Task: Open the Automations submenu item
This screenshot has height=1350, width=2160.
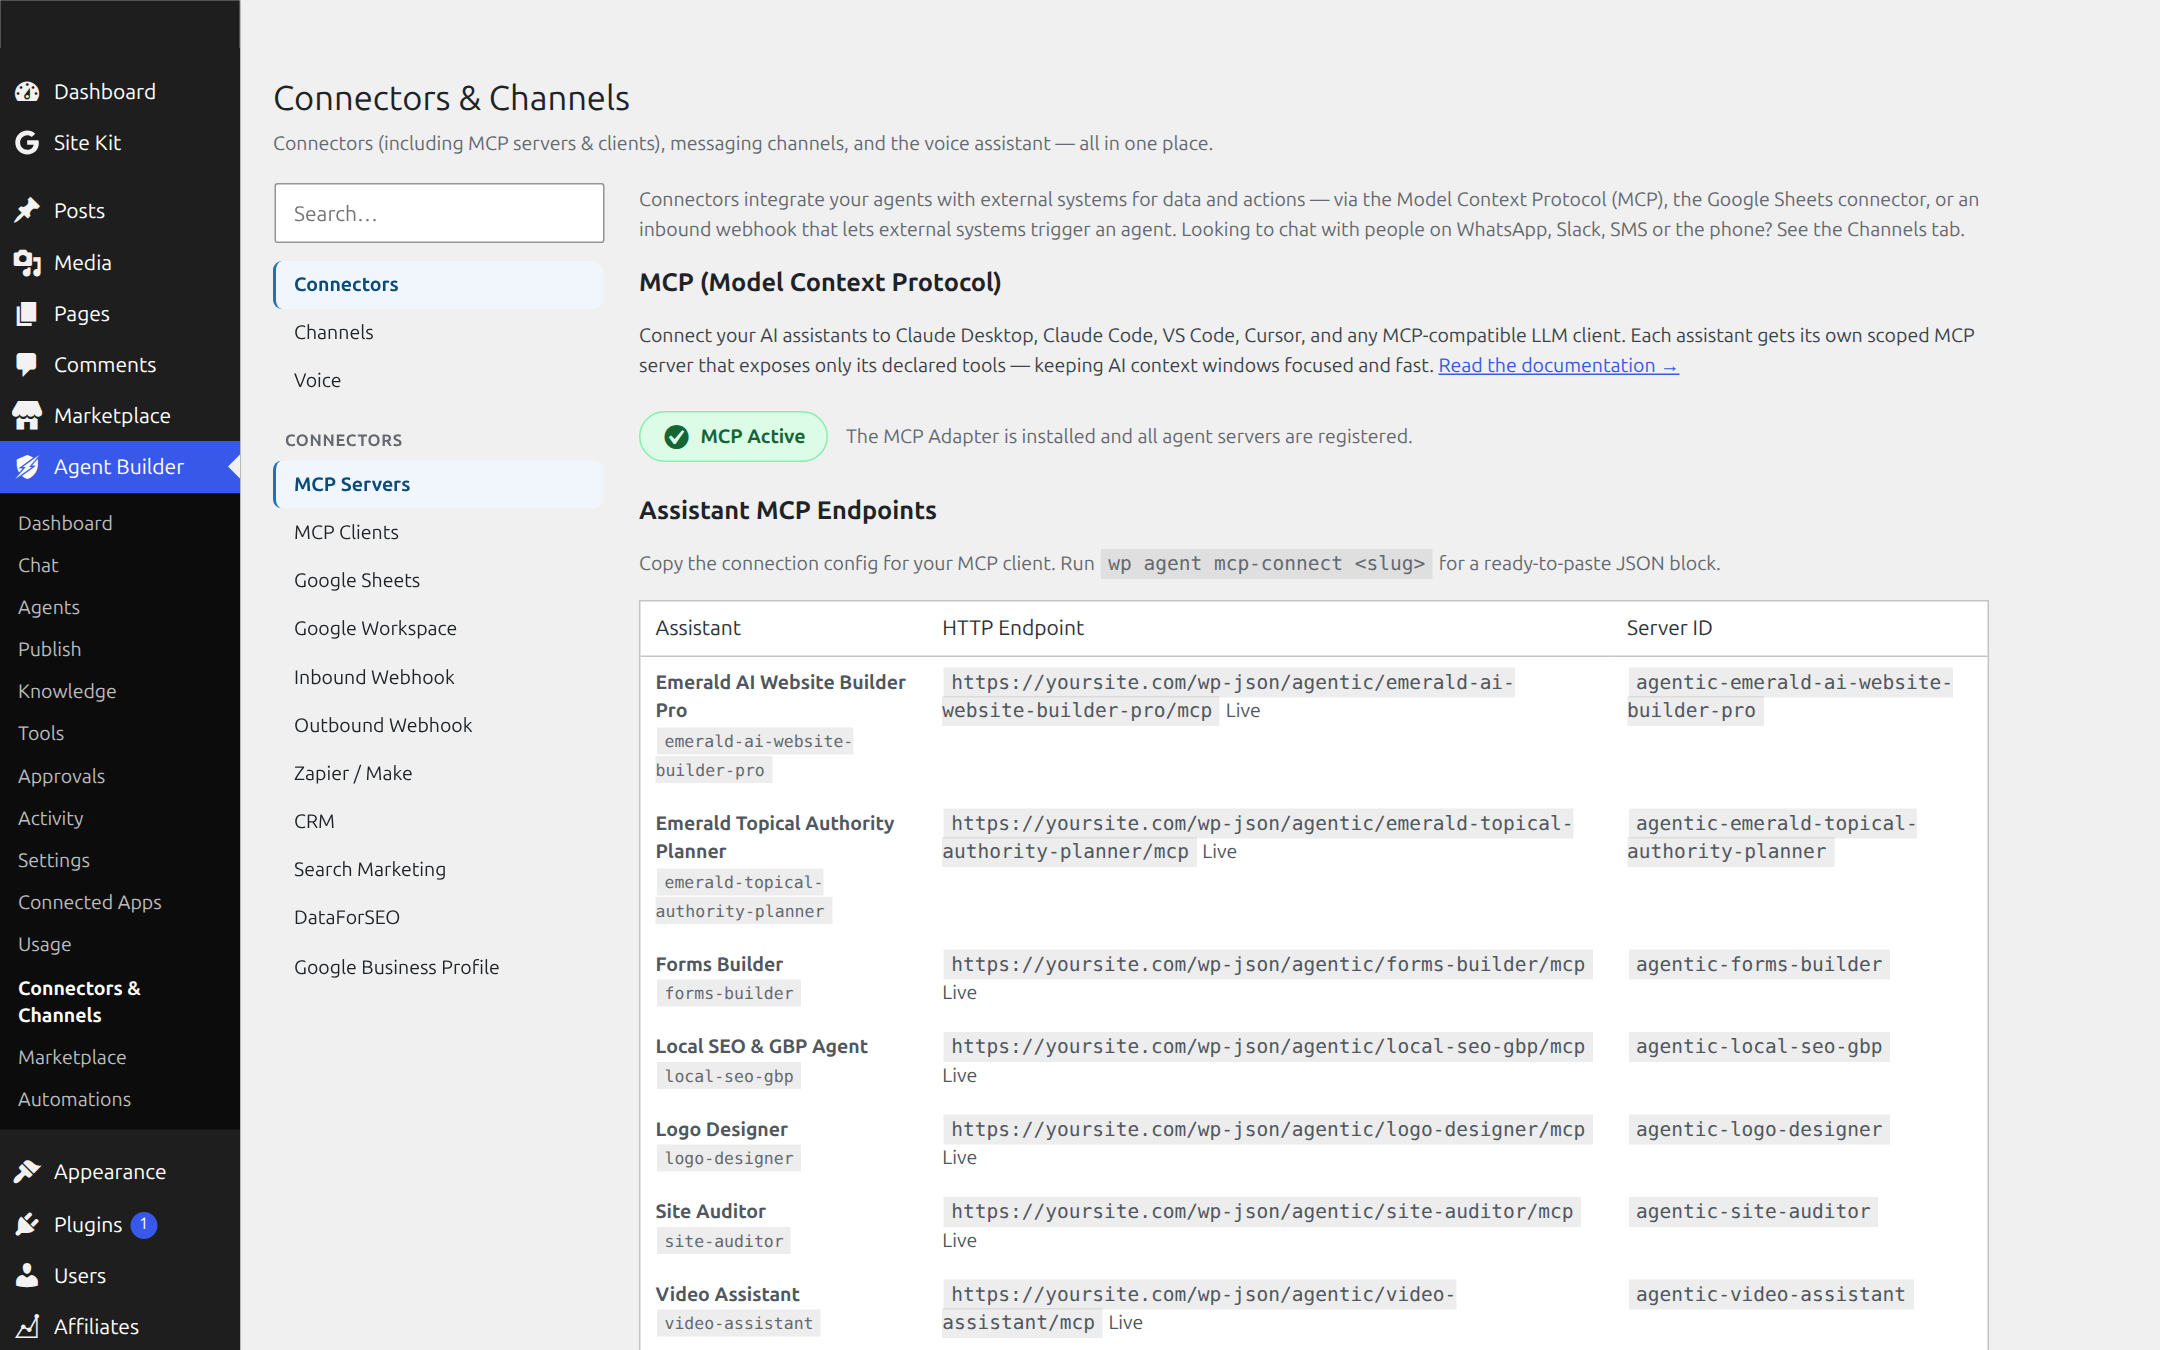Action: click(74, 1100)
